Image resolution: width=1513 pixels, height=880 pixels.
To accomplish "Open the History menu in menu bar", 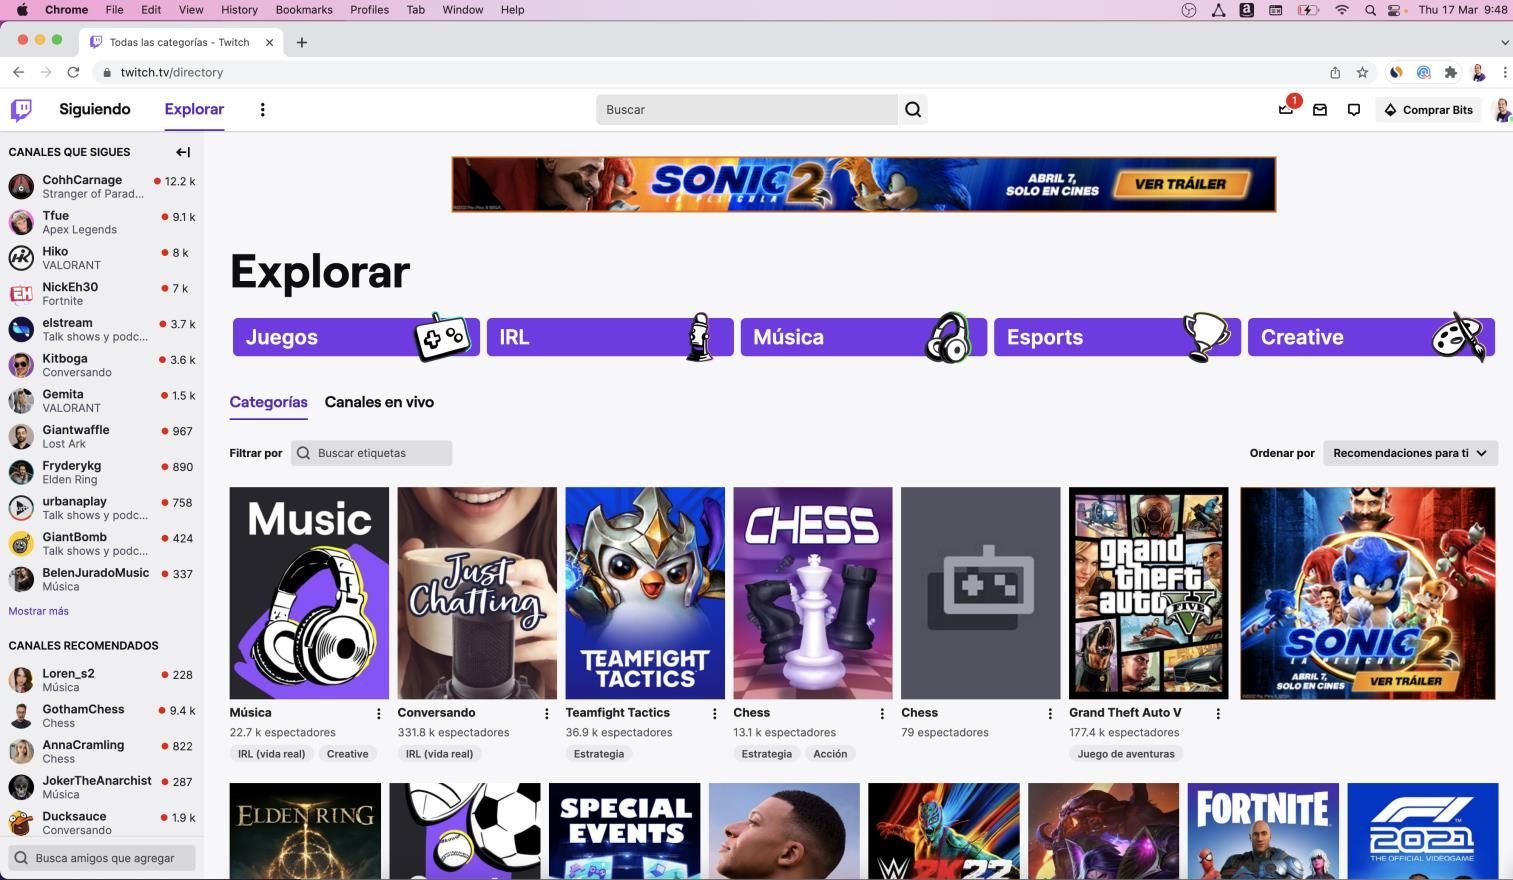I will click(x=239, y=10).
